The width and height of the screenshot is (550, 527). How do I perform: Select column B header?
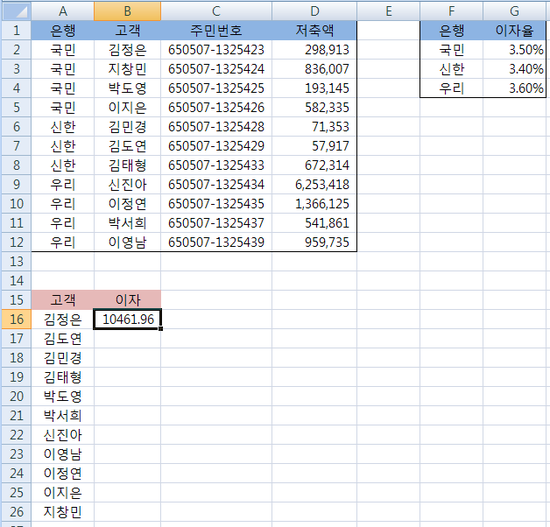[x=127, y=11]
